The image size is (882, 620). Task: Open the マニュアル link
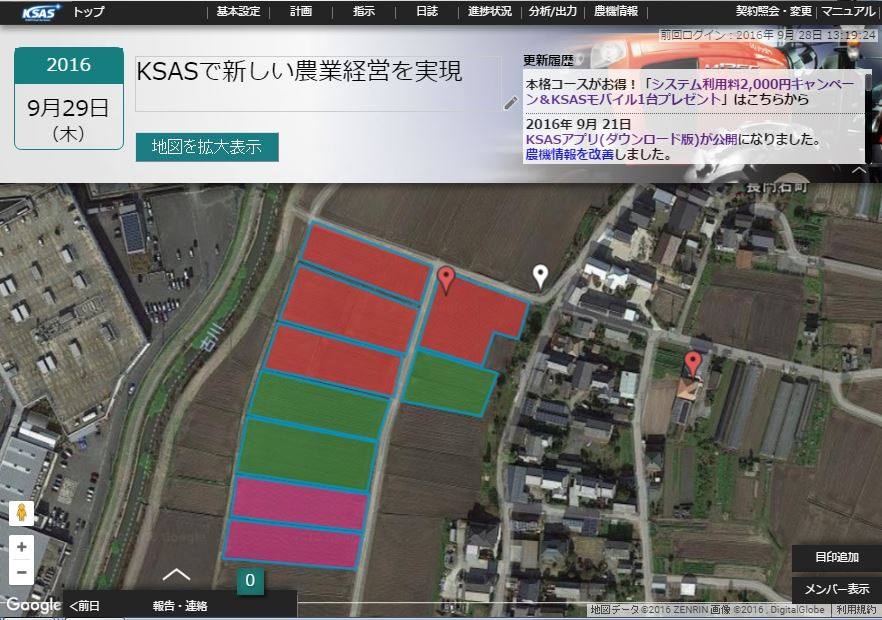848,11
